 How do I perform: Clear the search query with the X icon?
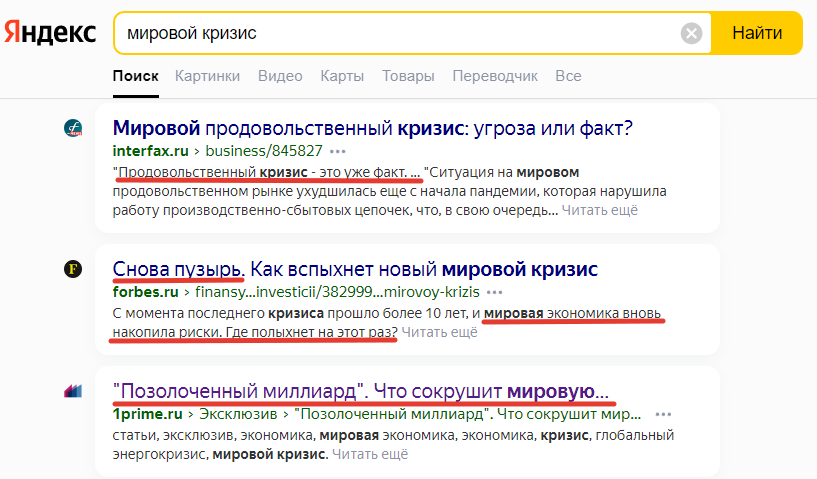pyautogui.click(x=691, y=34)
